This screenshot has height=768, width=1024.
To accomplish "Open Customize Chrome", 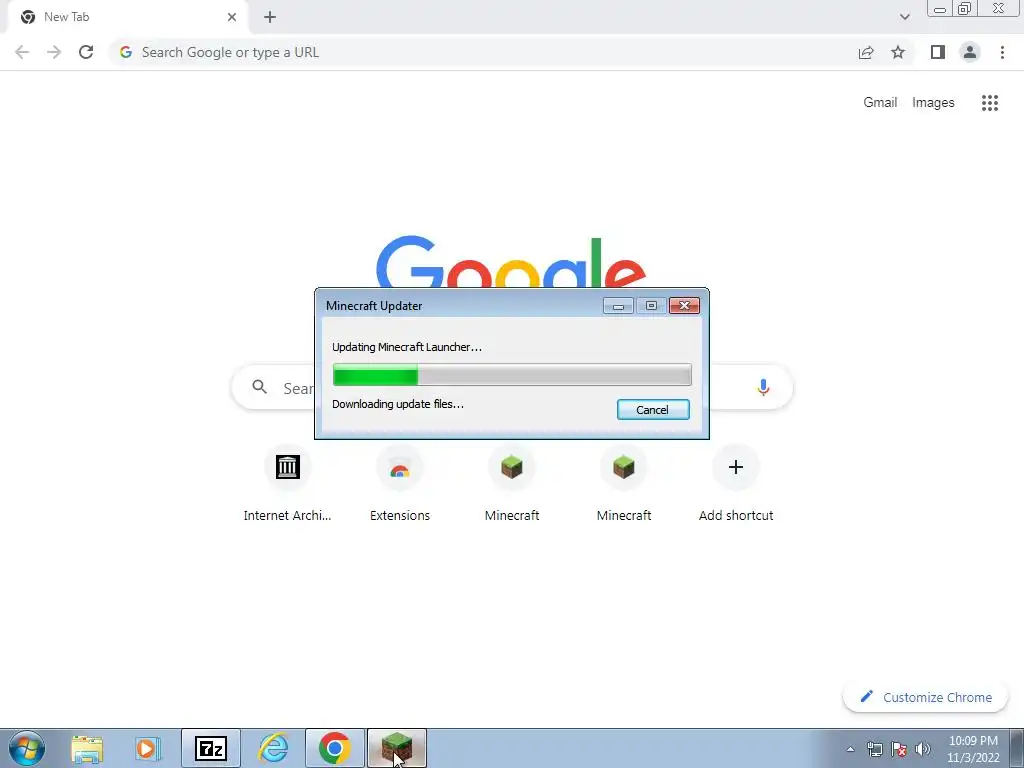I will pos(927,697).
